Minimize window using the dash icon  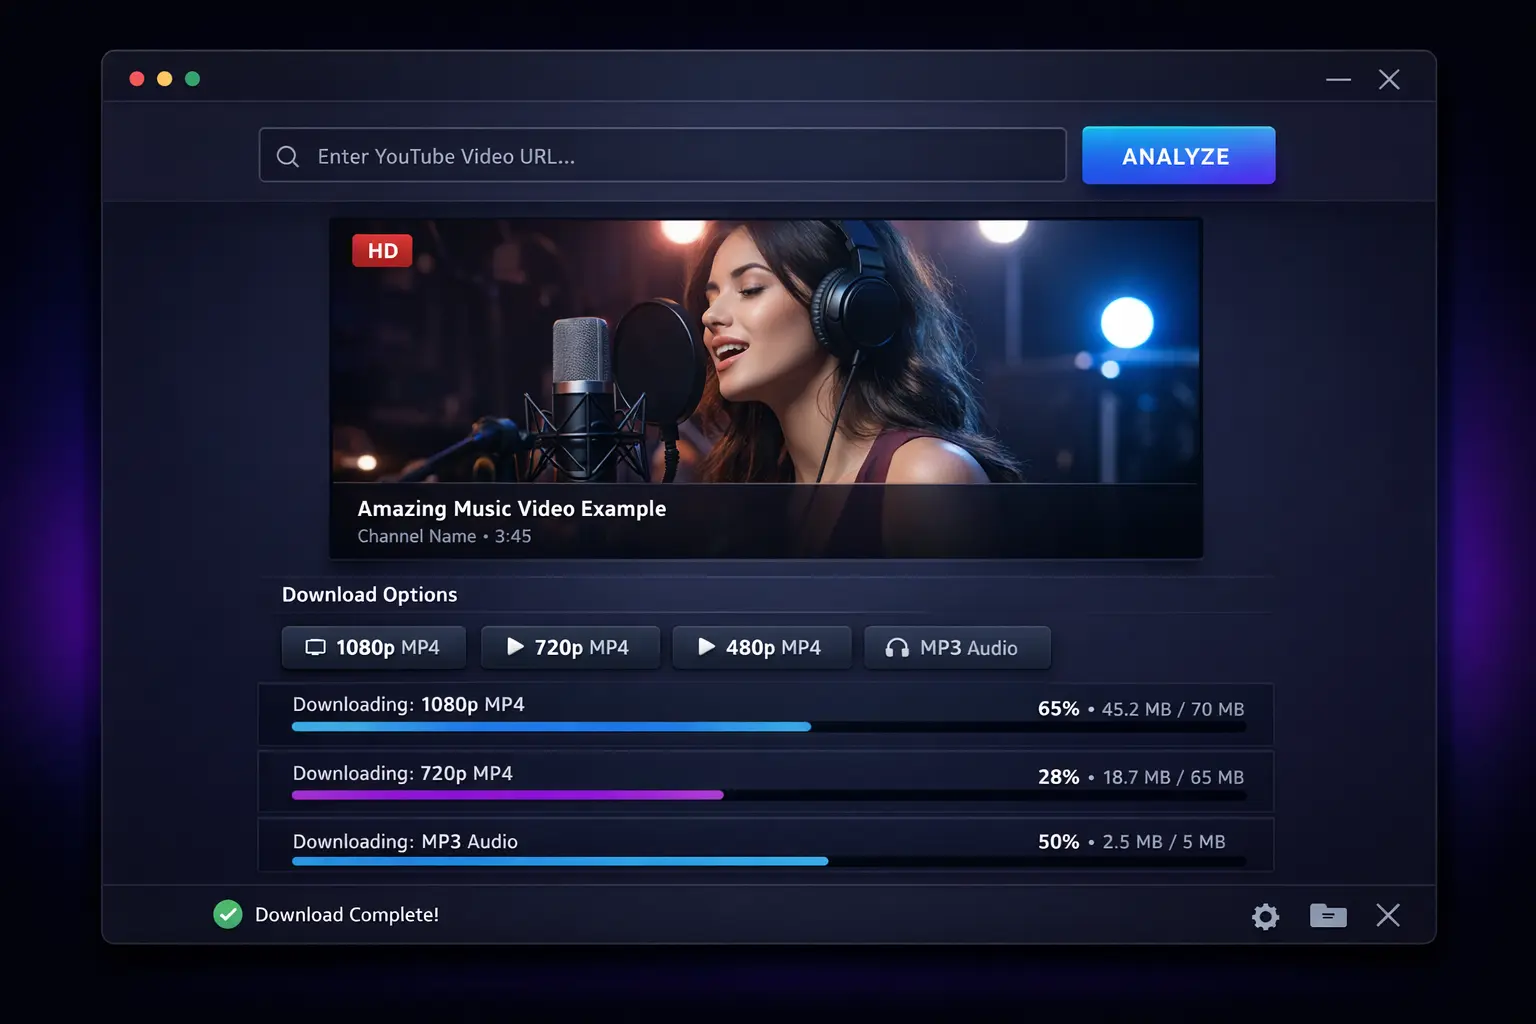click(1338, 79)
